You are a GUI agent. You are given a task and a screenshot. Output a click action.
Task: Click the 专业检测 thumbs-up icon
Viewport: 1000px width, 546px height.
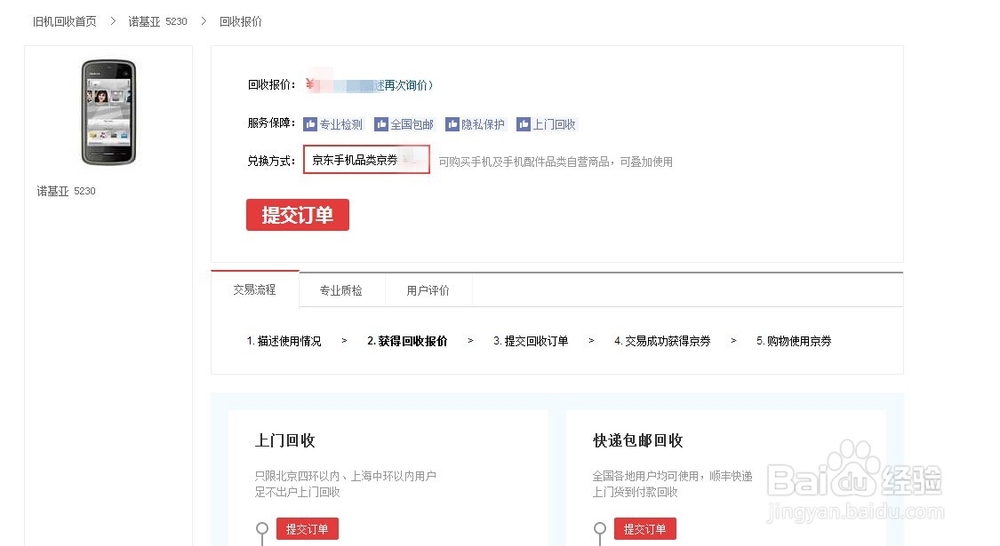click(310, 124)
